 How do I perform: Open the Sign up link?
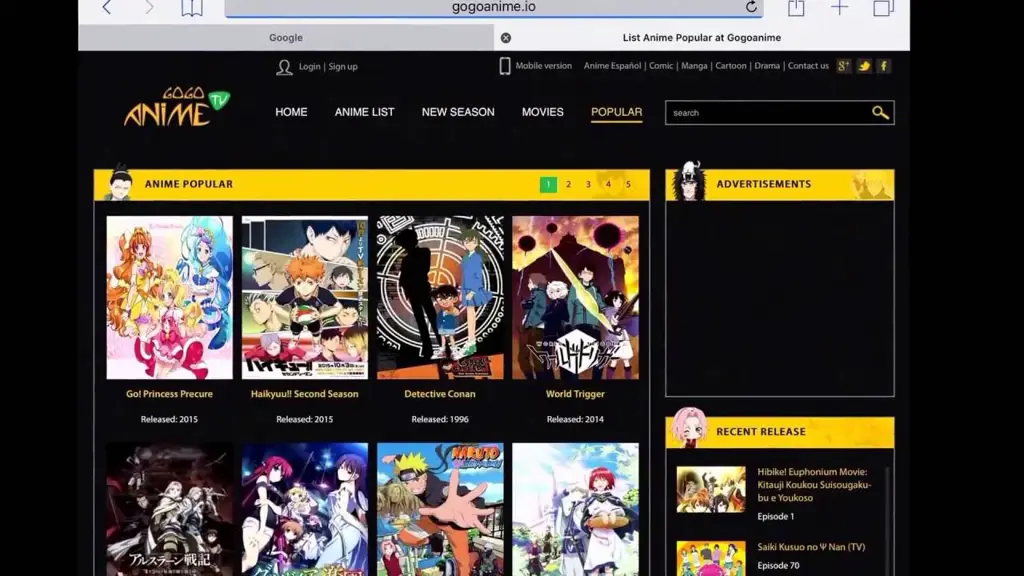click(343, 67)
